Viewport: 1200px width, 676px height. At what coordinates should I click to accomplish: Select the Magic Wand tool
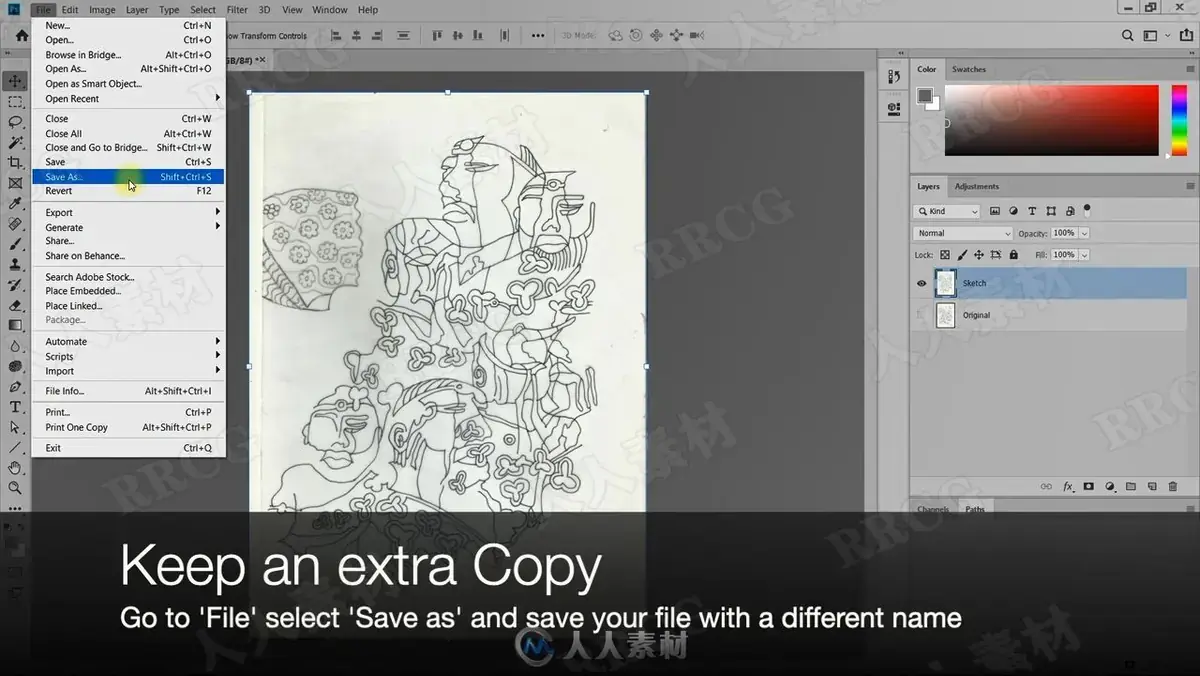[x=15, y=142]
